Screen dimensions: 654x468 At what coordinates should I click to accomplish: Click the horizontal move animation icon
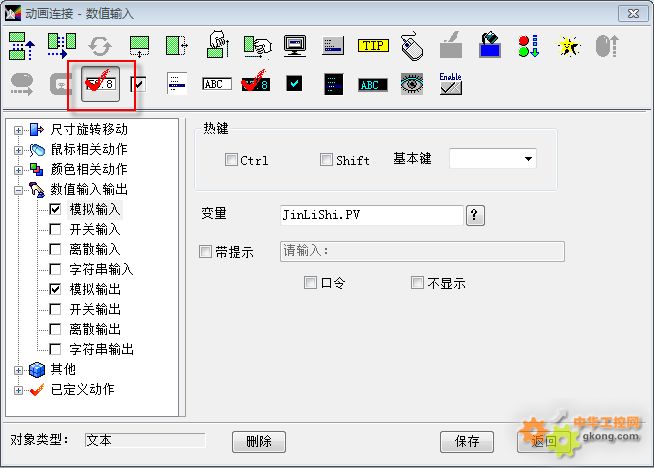pos(61,45)
